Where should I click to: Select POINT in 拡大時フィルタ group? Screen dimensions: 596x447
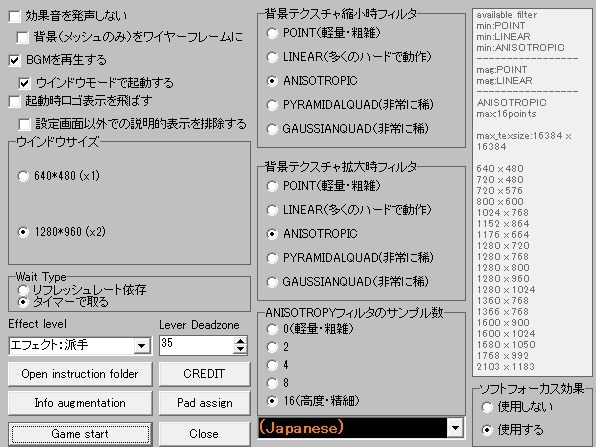point(272,186)
